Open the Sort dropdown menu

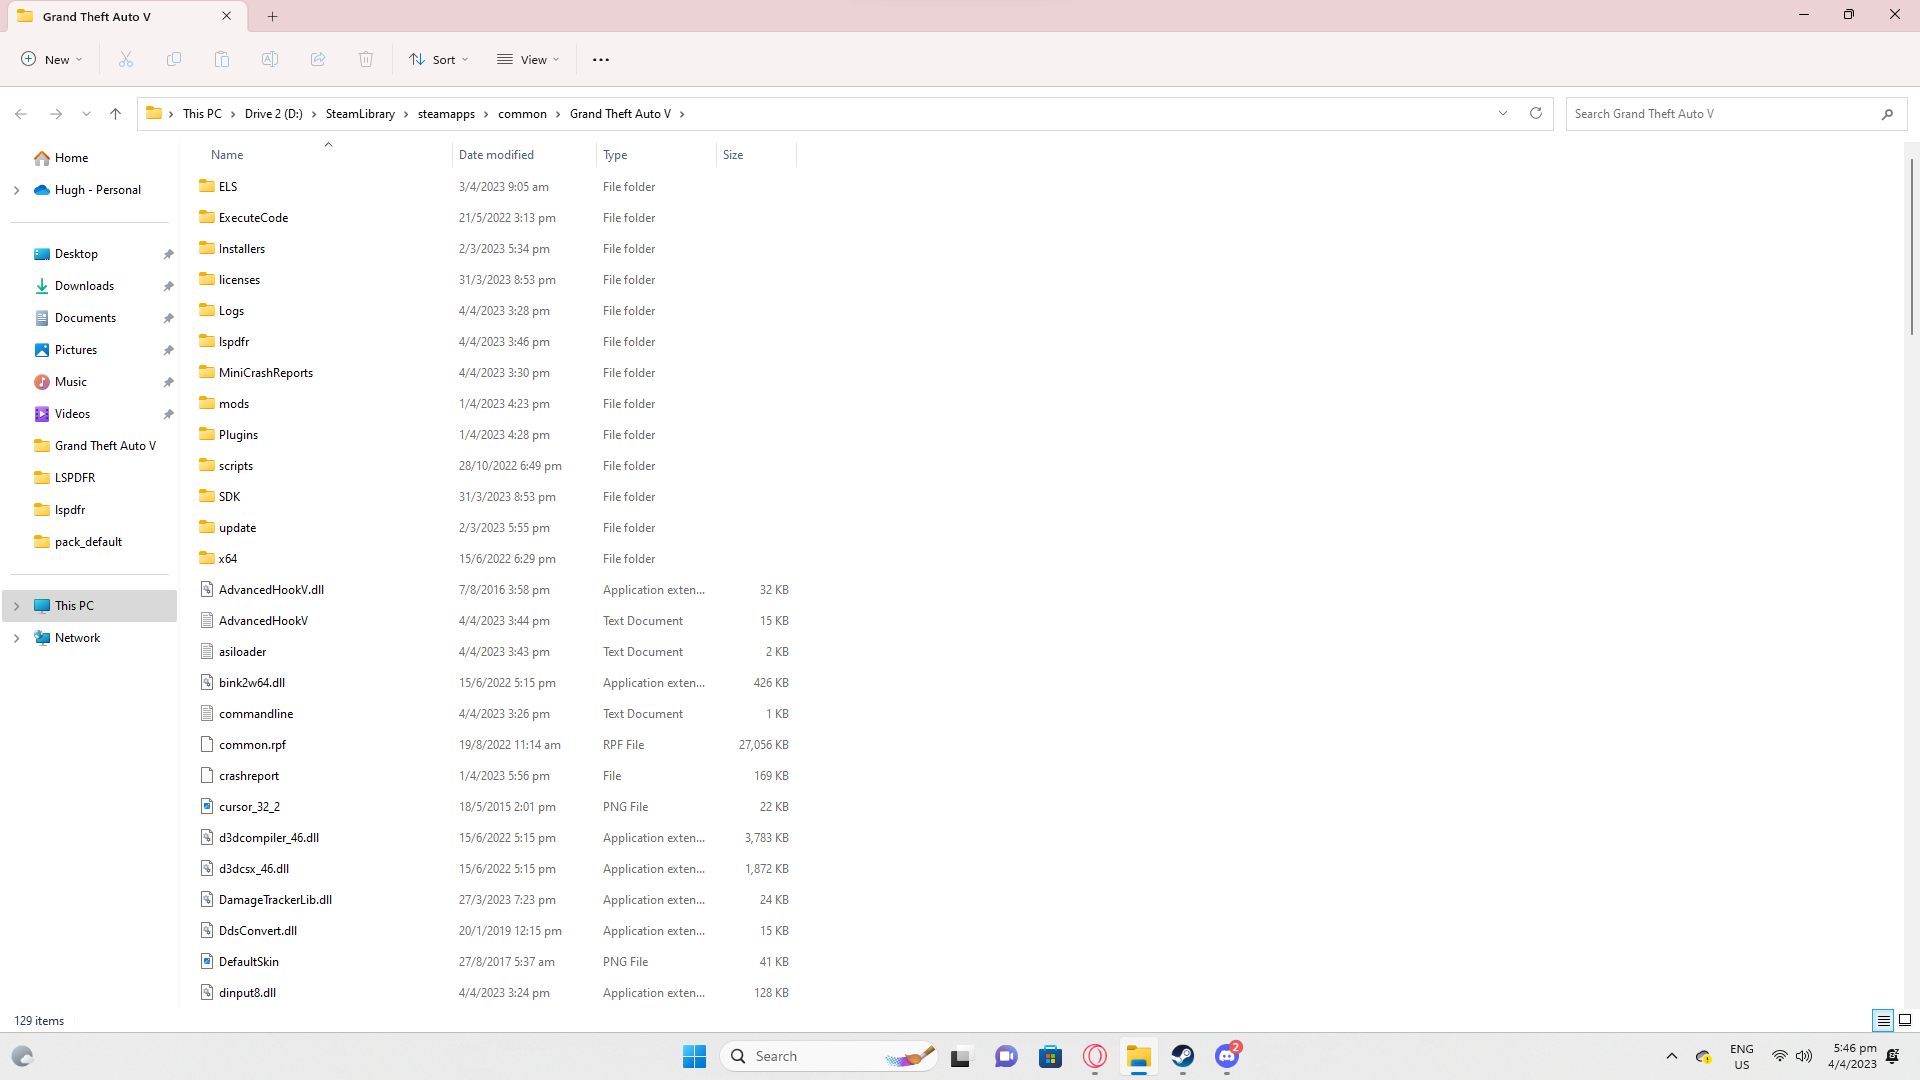point(438,60)
